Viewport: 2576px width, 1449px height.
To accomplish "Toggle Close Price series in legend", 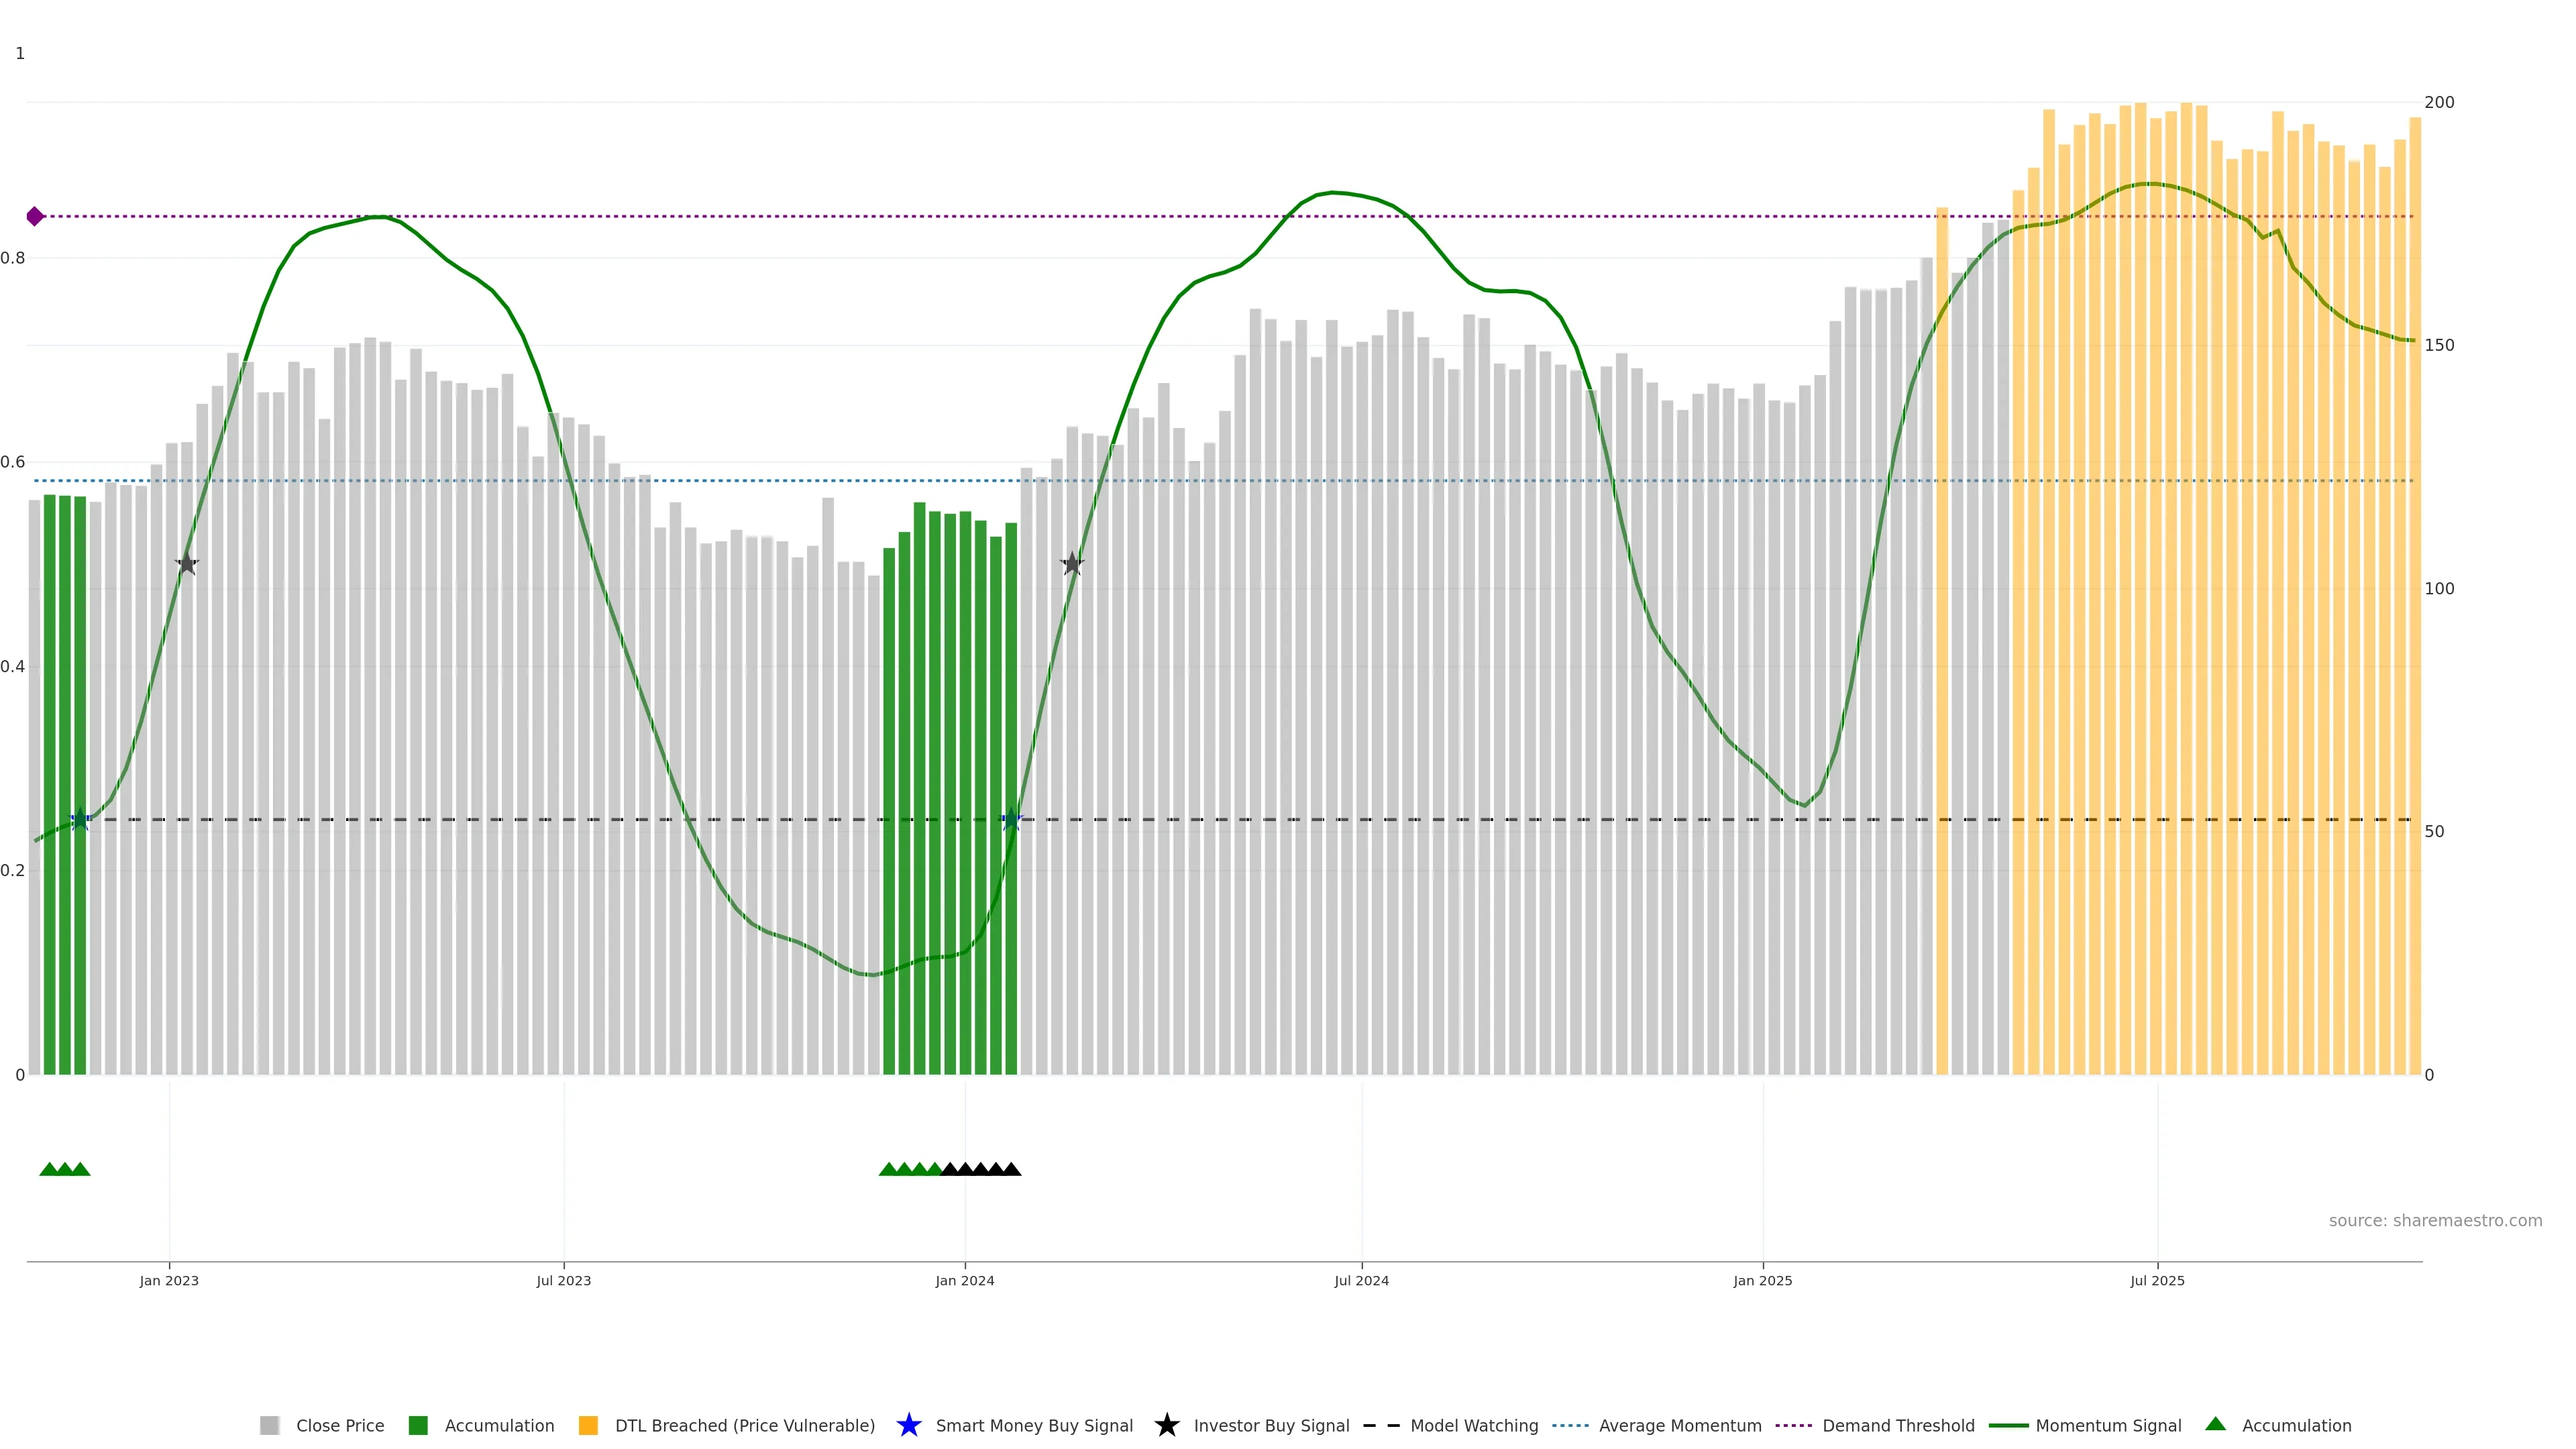I will (339, 1425).
